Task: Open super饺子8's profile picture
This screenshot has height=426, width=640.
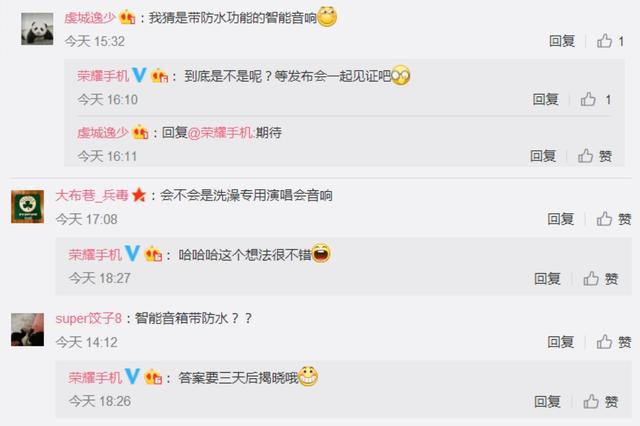Action: click(27, 330)
